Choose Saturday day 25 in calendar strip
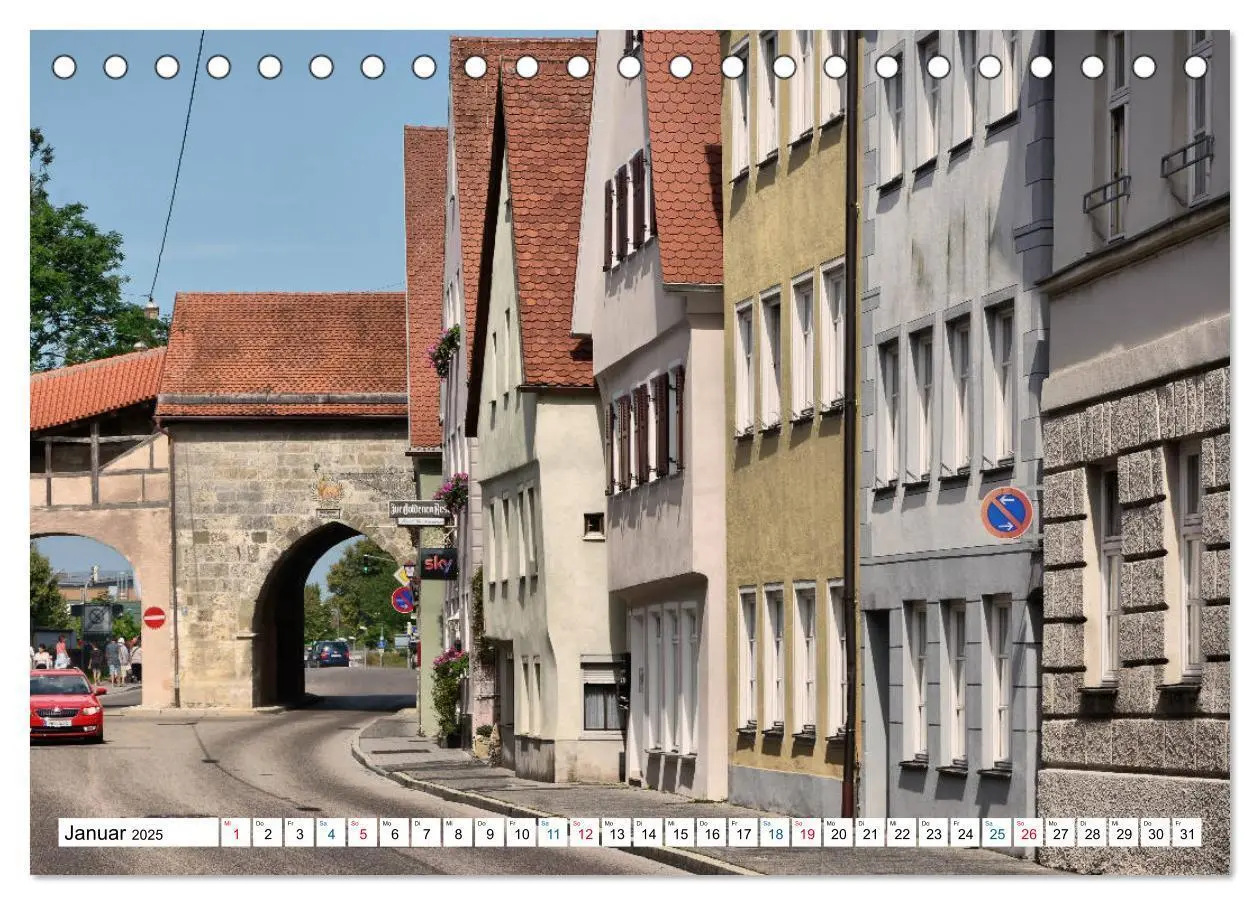 (997, 832)
